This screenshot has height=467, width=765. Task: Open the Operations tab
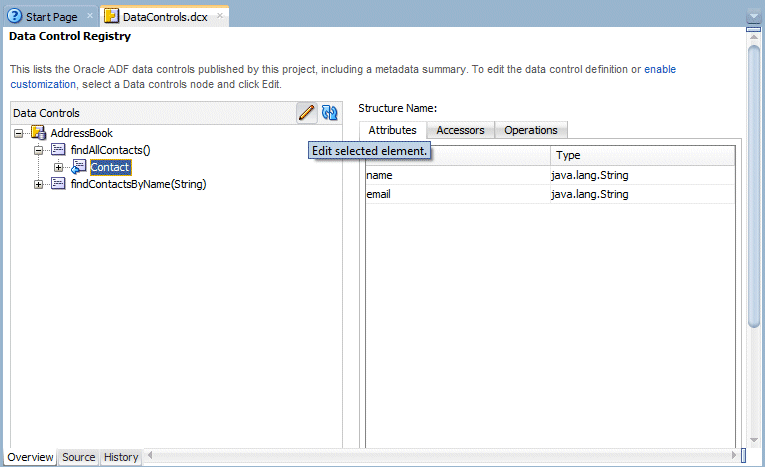click(531, 130)
